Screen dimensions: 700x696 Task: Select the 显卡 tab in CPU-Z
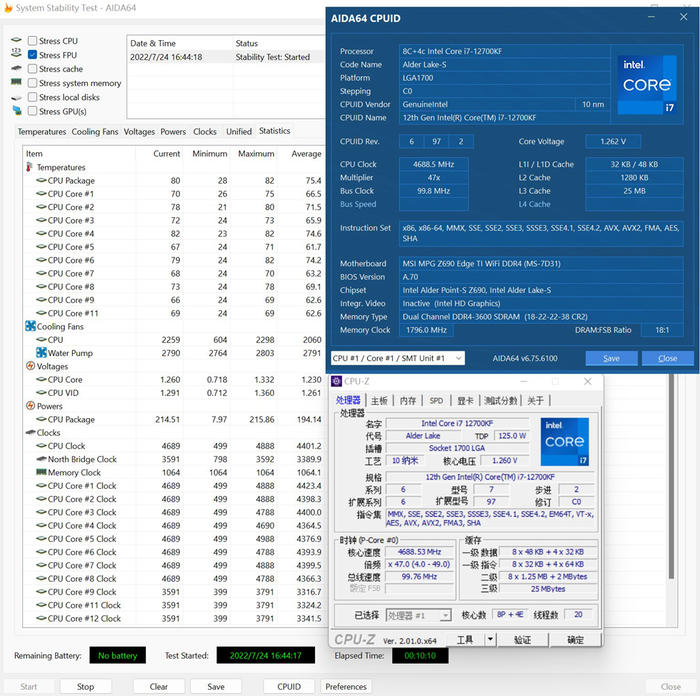coord(465,400)
